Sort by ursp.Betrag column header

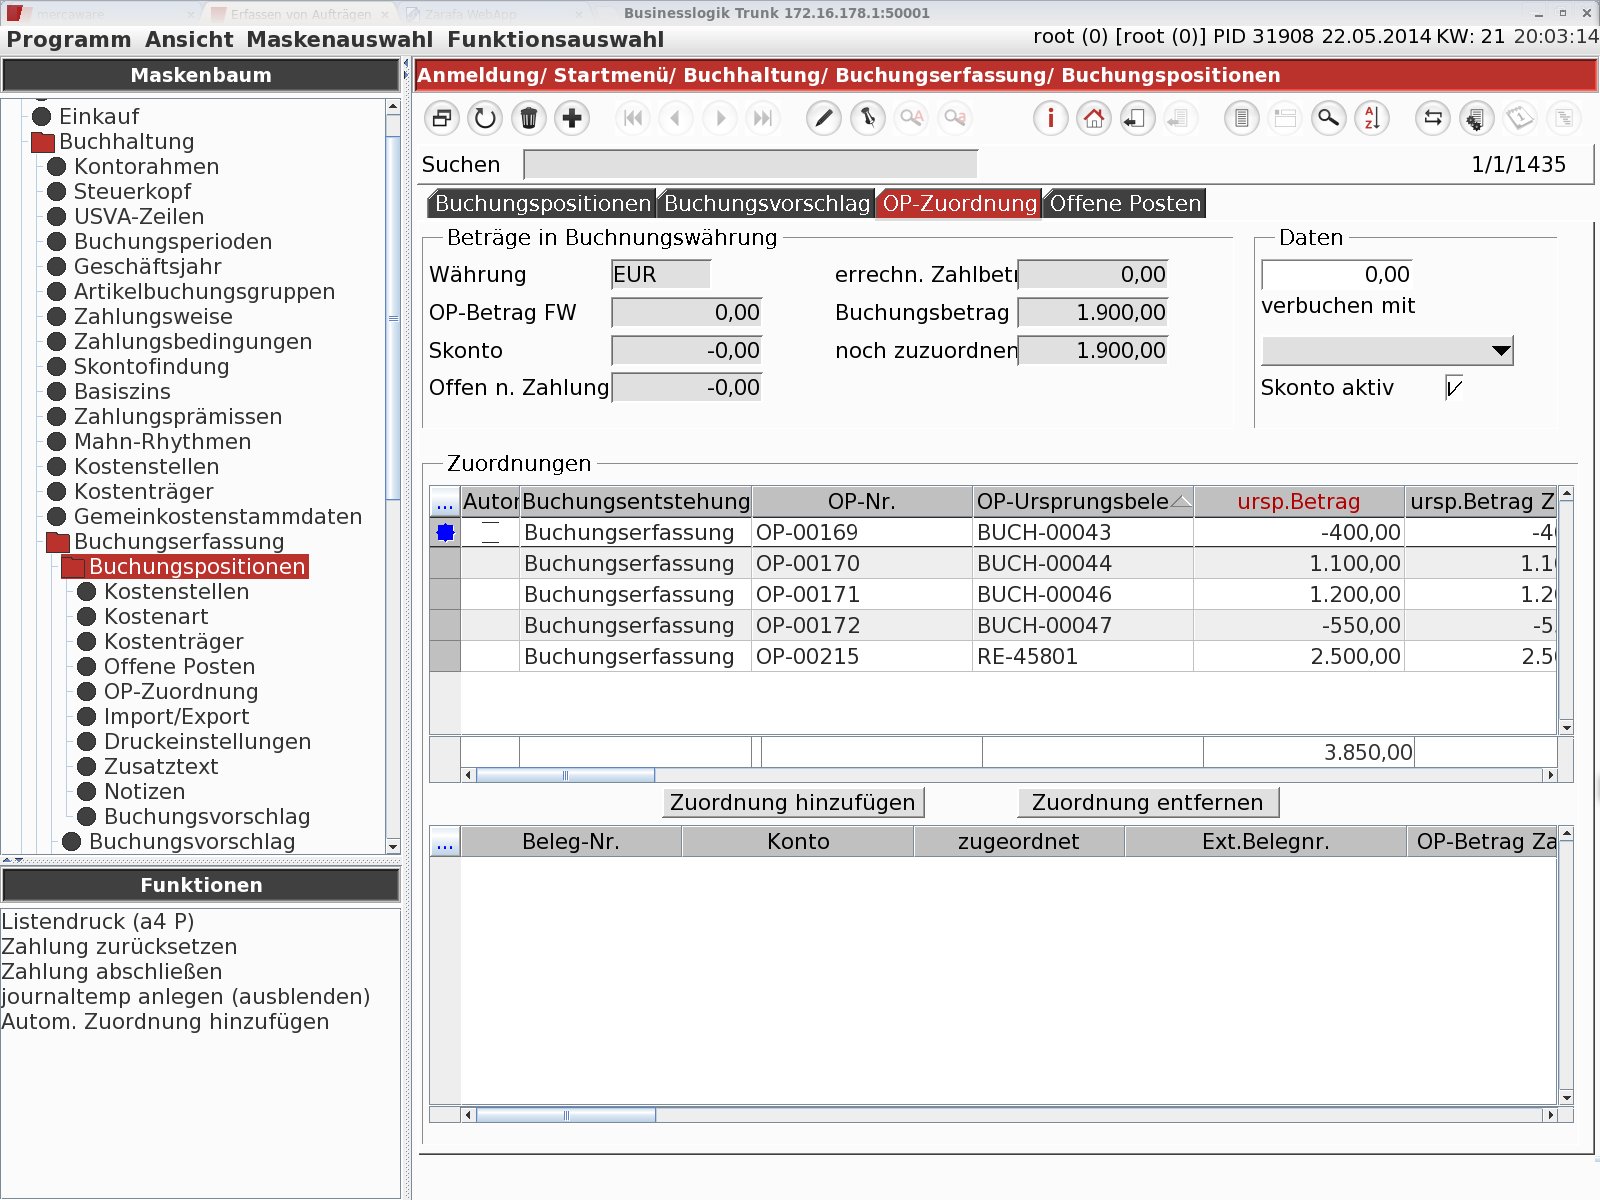point(1298,502)
